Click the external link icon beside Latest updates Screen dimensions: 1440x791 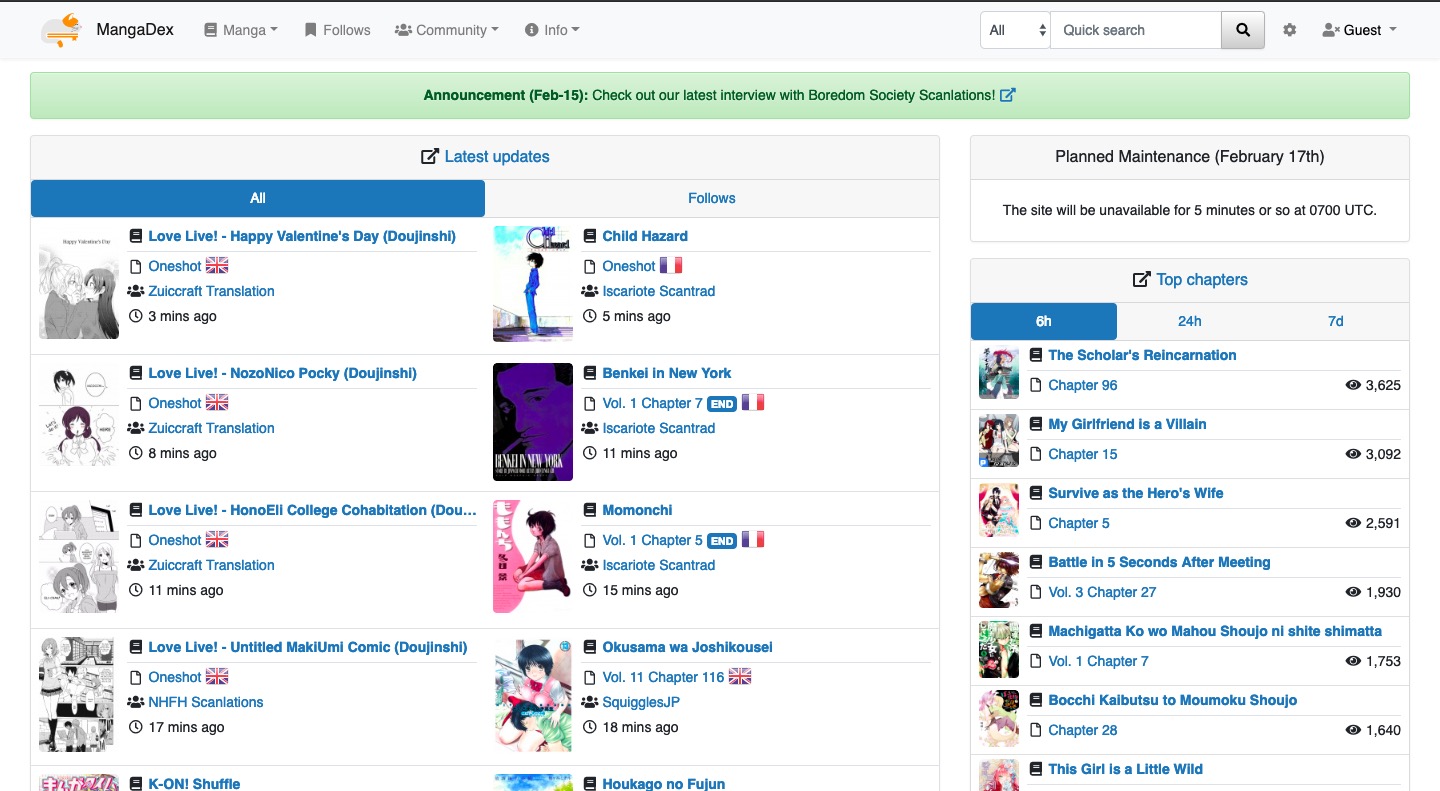(430, 156)
